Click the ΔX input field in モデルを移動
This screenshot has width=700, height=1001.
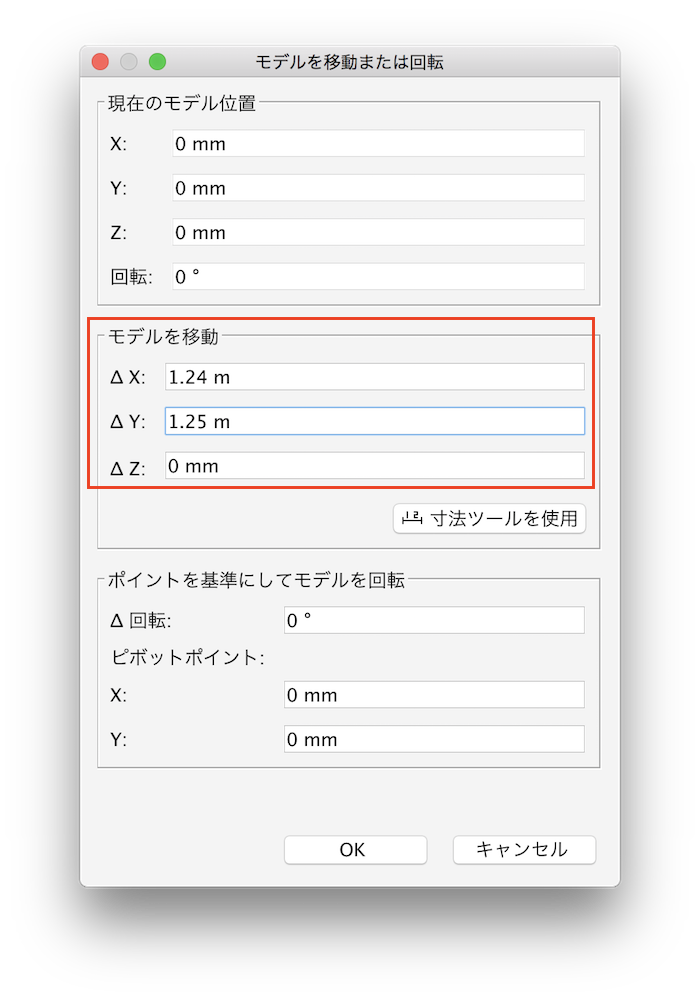375,377
